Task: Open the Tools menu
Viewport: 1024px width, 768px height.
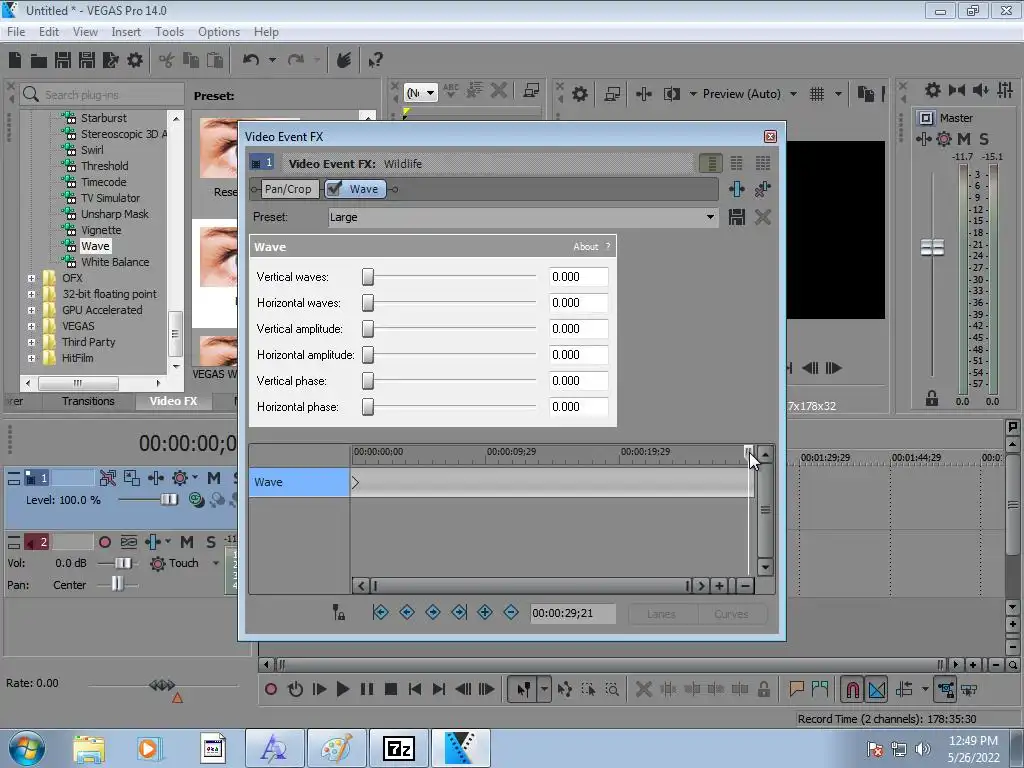Action: (x=169, y=31)
